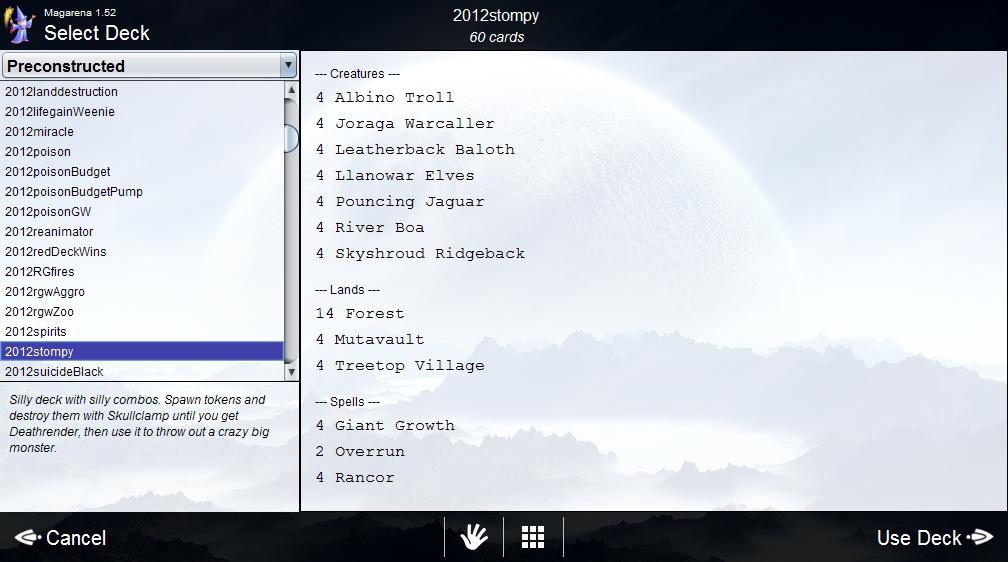Click the Magarena wizard logo icon
This screenshot has height=562, width=1008.
coord(22,24)
